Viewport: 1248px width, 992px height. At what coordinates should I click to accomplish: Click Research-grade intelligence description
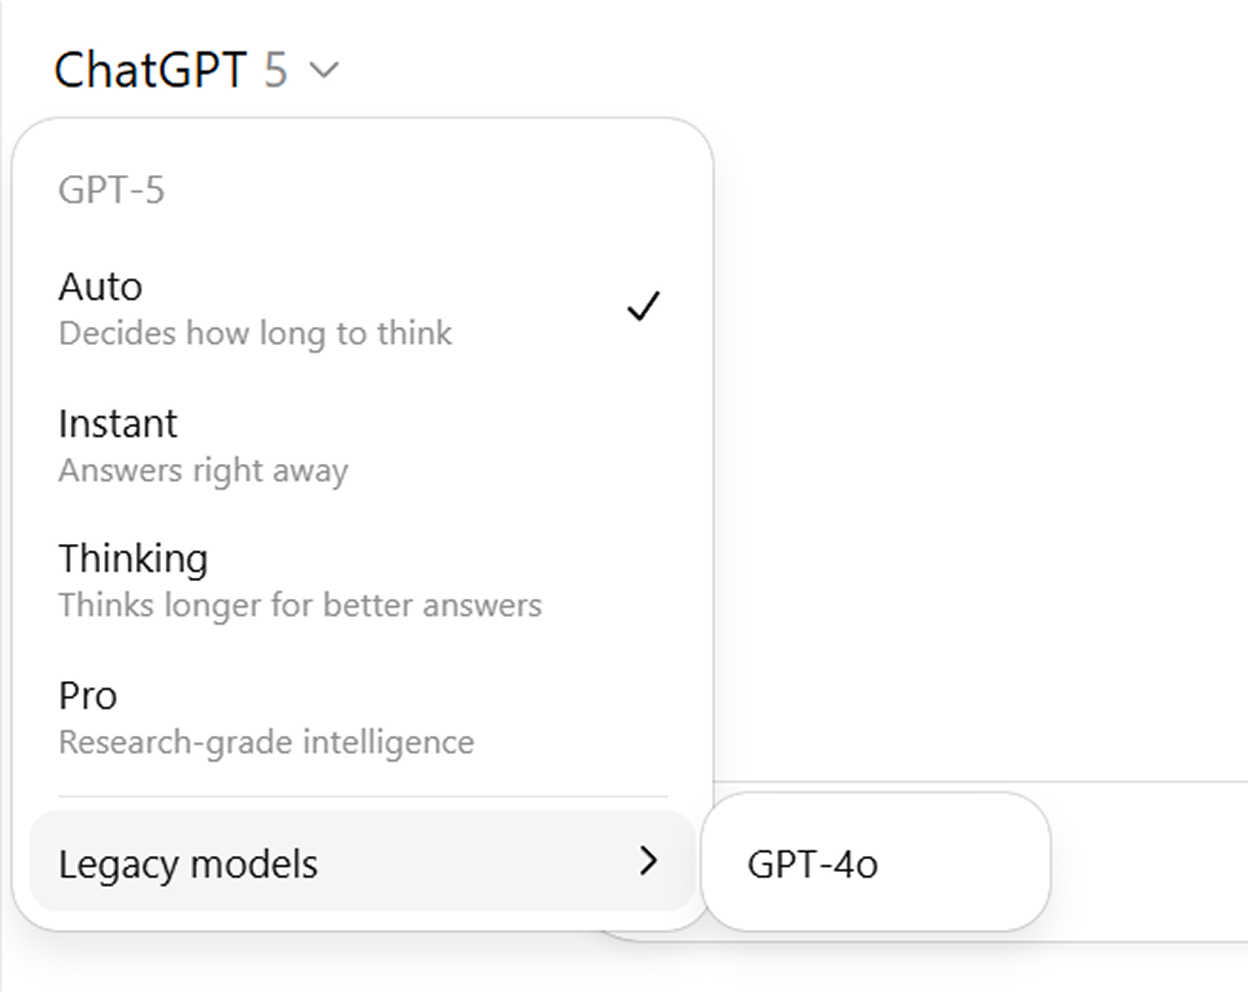click(x=265, y=742)
